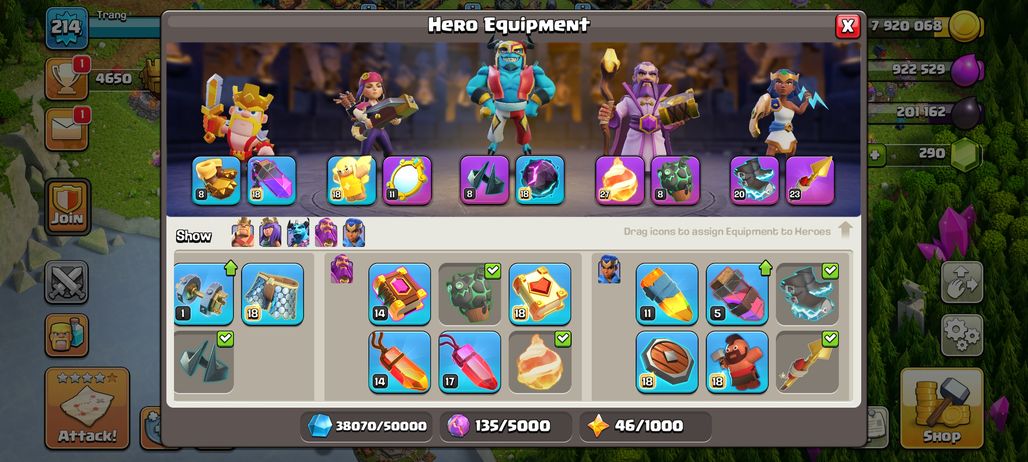Toggle the equipped Electro Boots checkmark item
1028x462 pixels.
pos(807,294)
